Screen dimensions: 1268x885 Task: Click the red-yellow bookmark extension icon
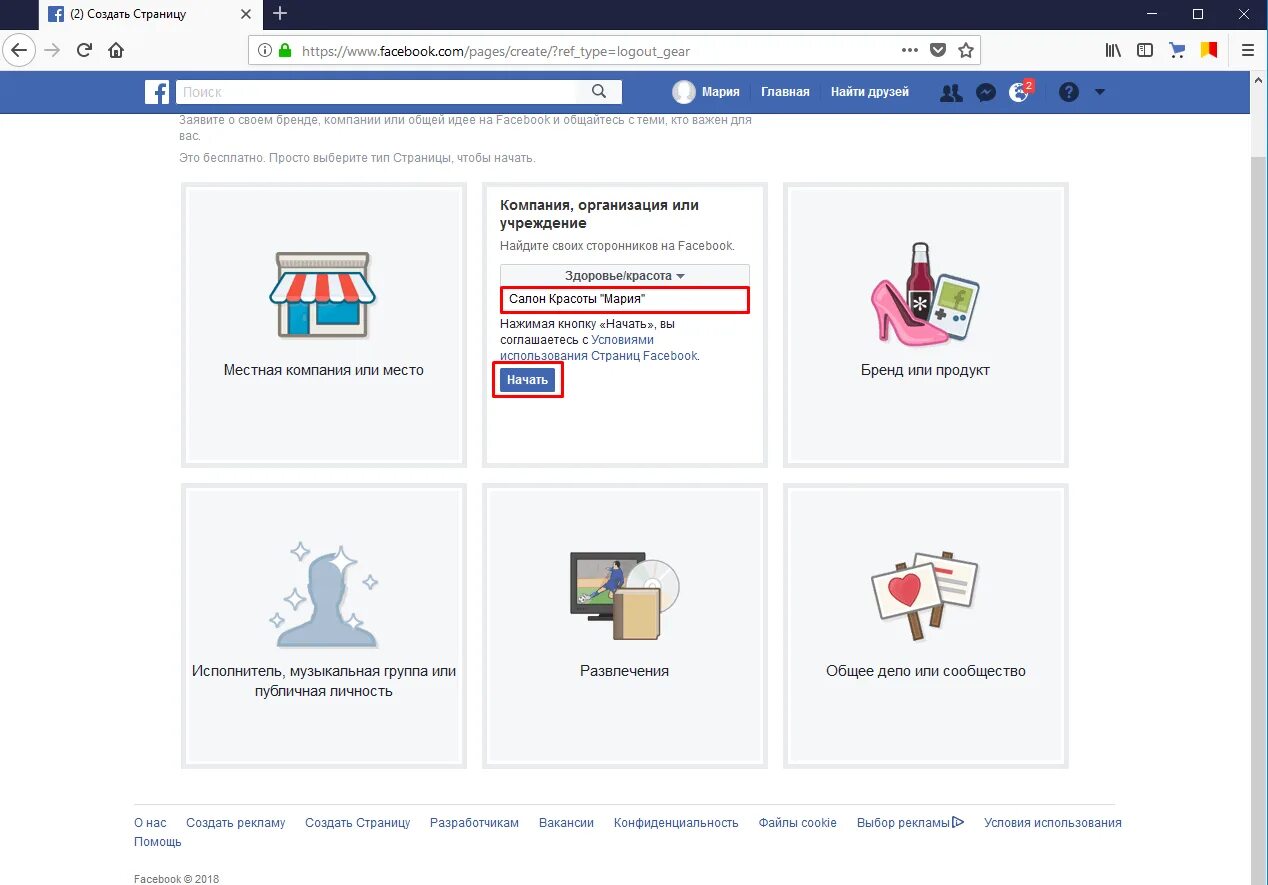click(x=1209, y=50)
